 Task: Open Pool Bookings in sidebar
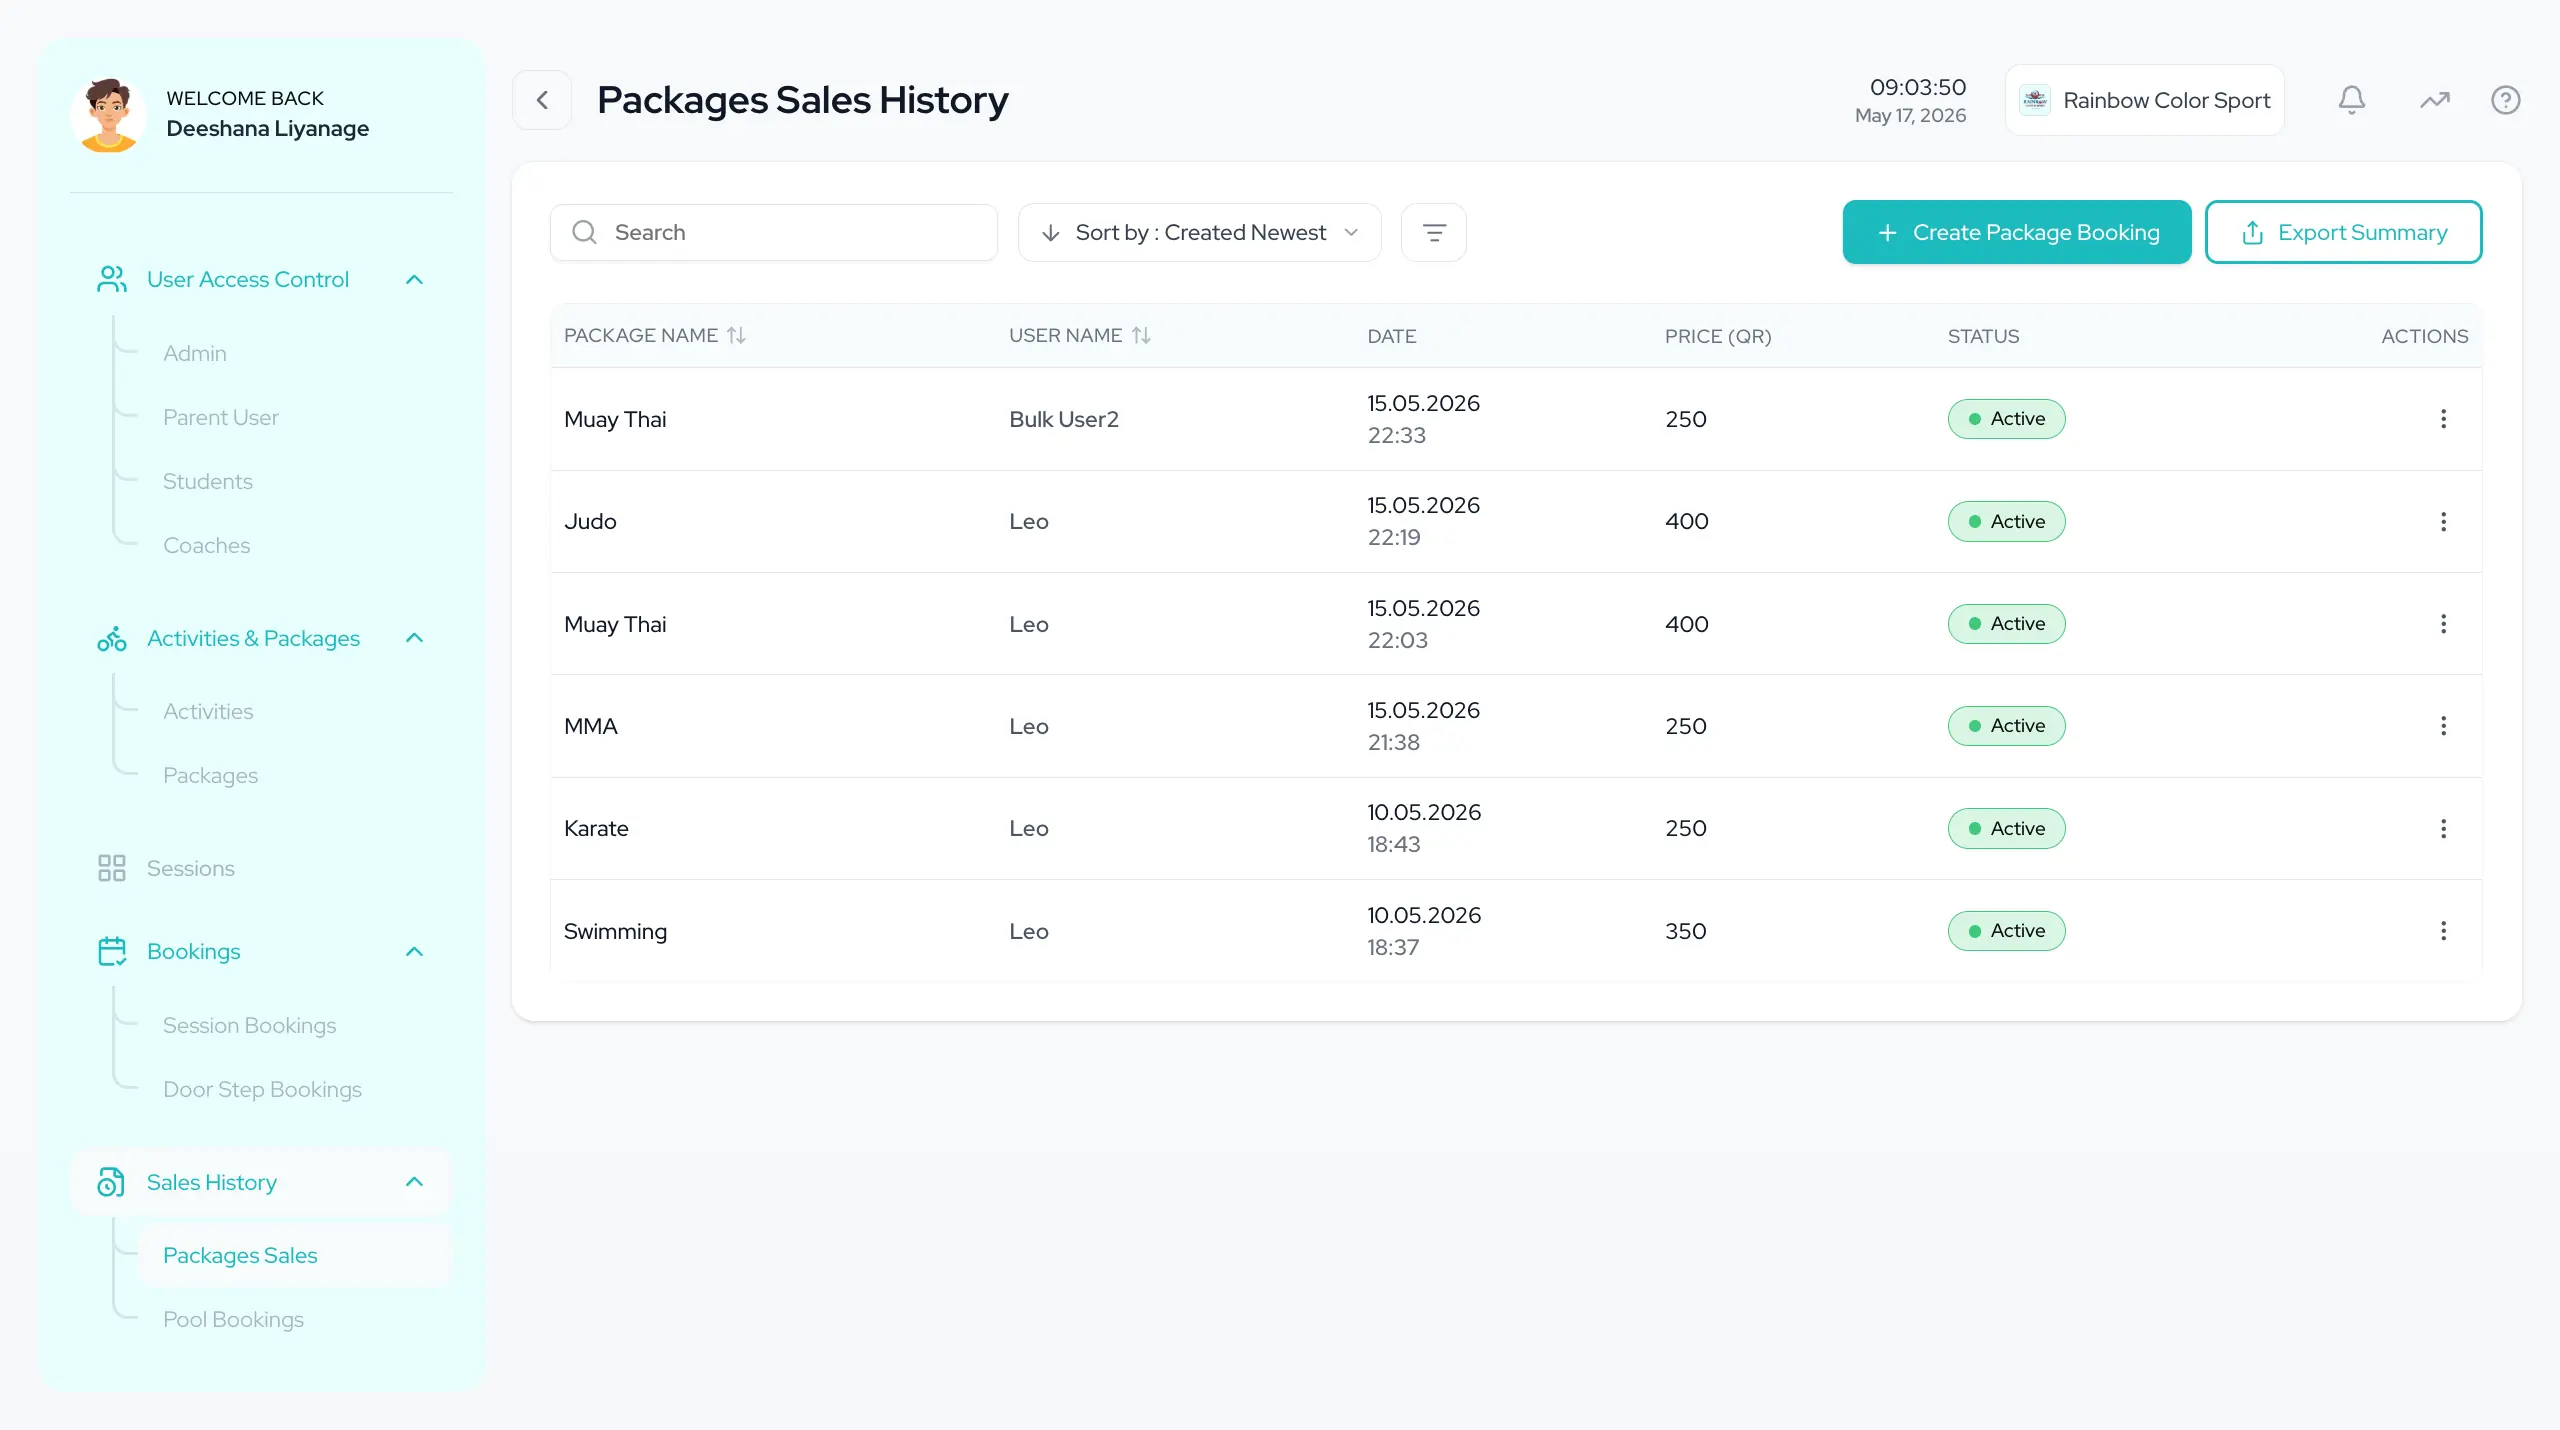tap(233, 1319)
